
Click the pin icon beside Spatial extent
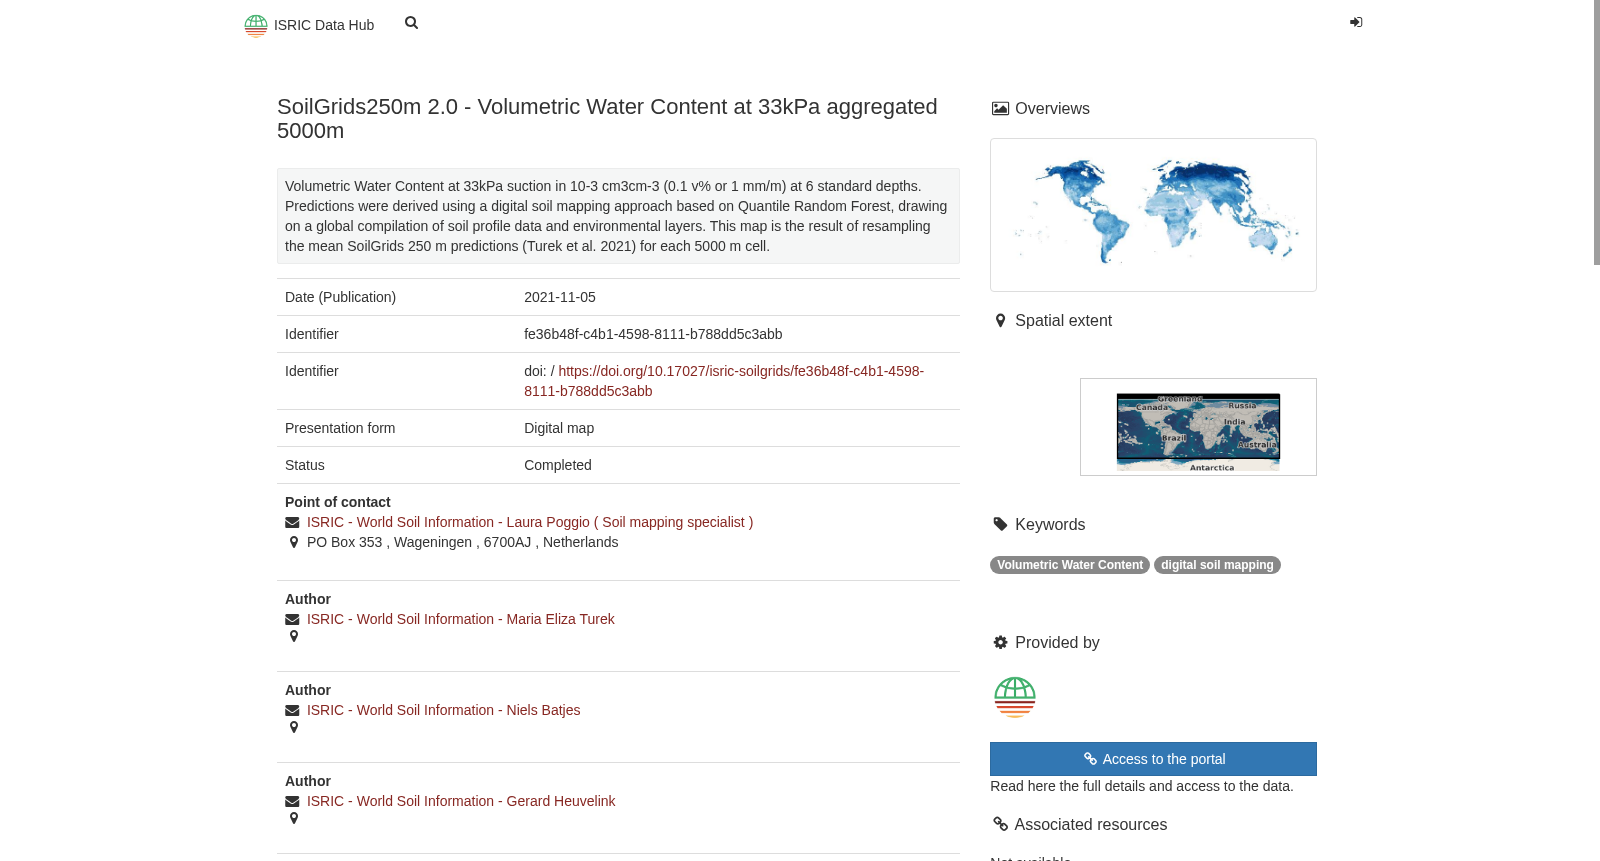pyautogui.click(x=1000, y=320)
